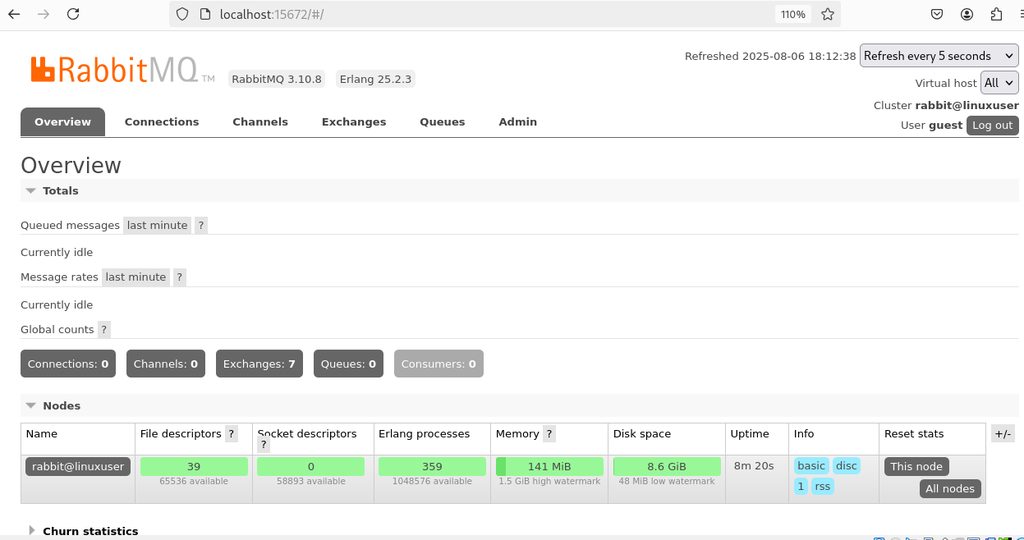1024x540 pixels.
Task: Click help icon next to Global counts
Action: point(104,329)
